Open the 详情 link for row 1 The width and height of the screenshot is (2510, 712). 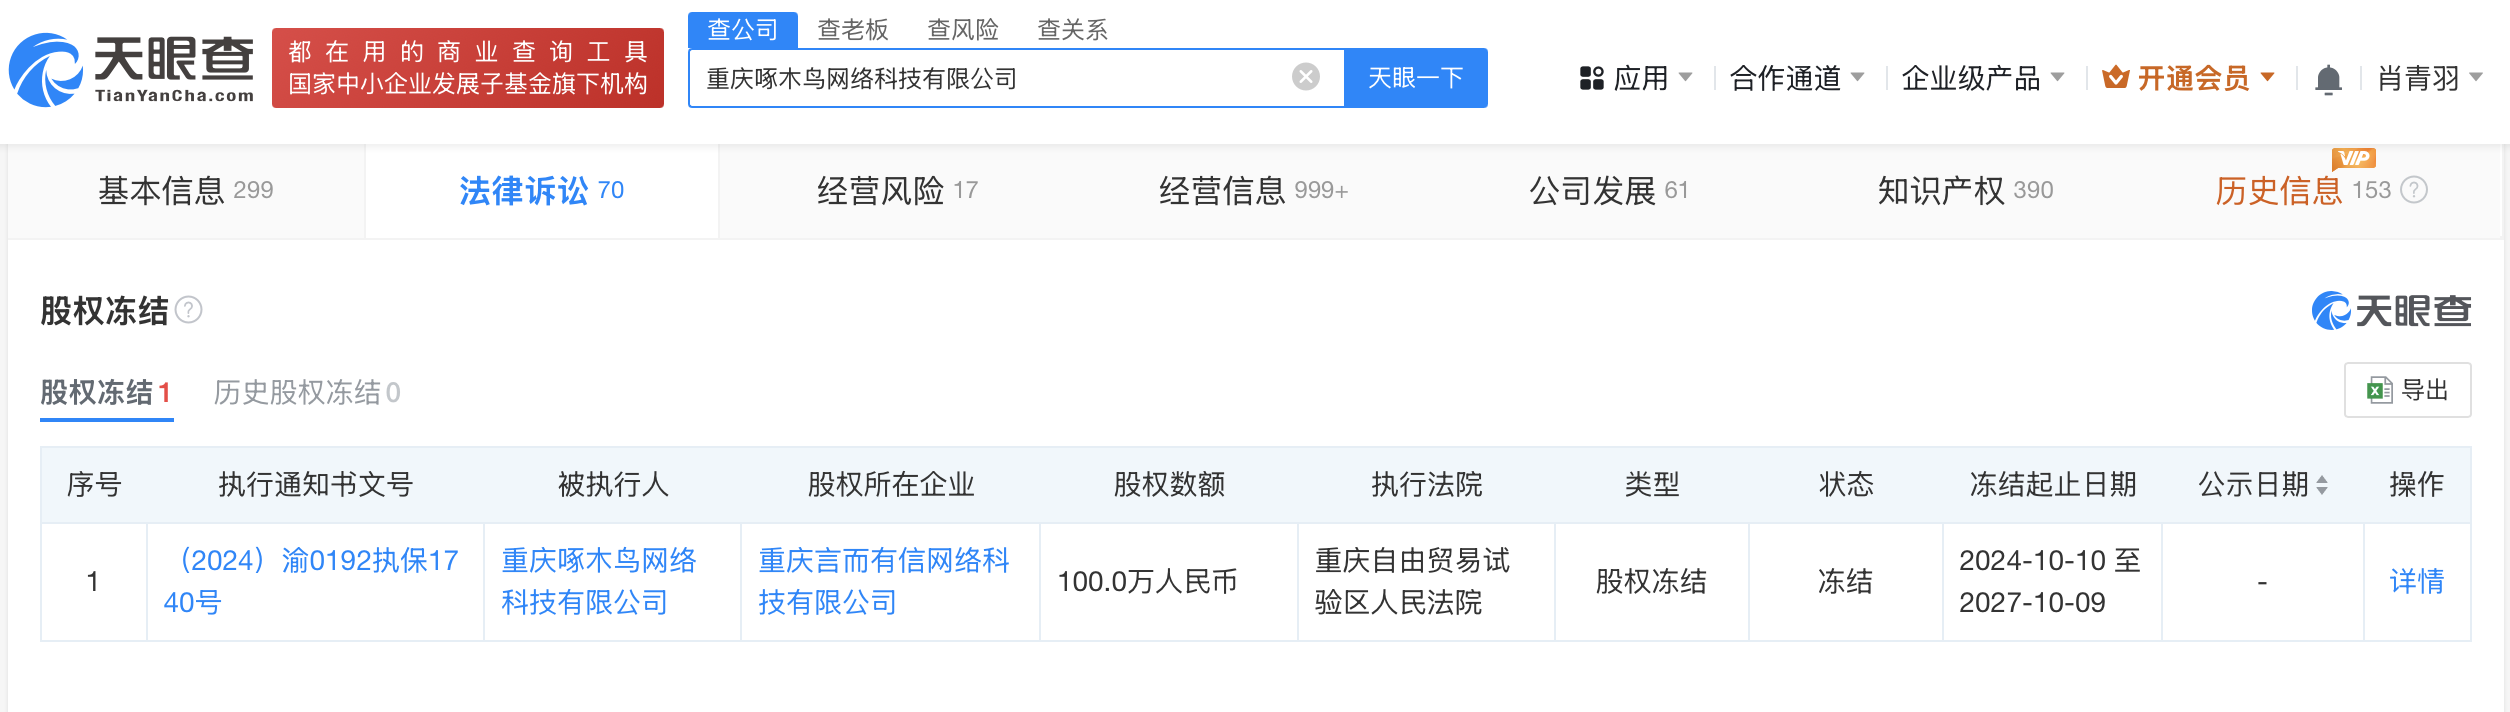tap(2416, 581)
